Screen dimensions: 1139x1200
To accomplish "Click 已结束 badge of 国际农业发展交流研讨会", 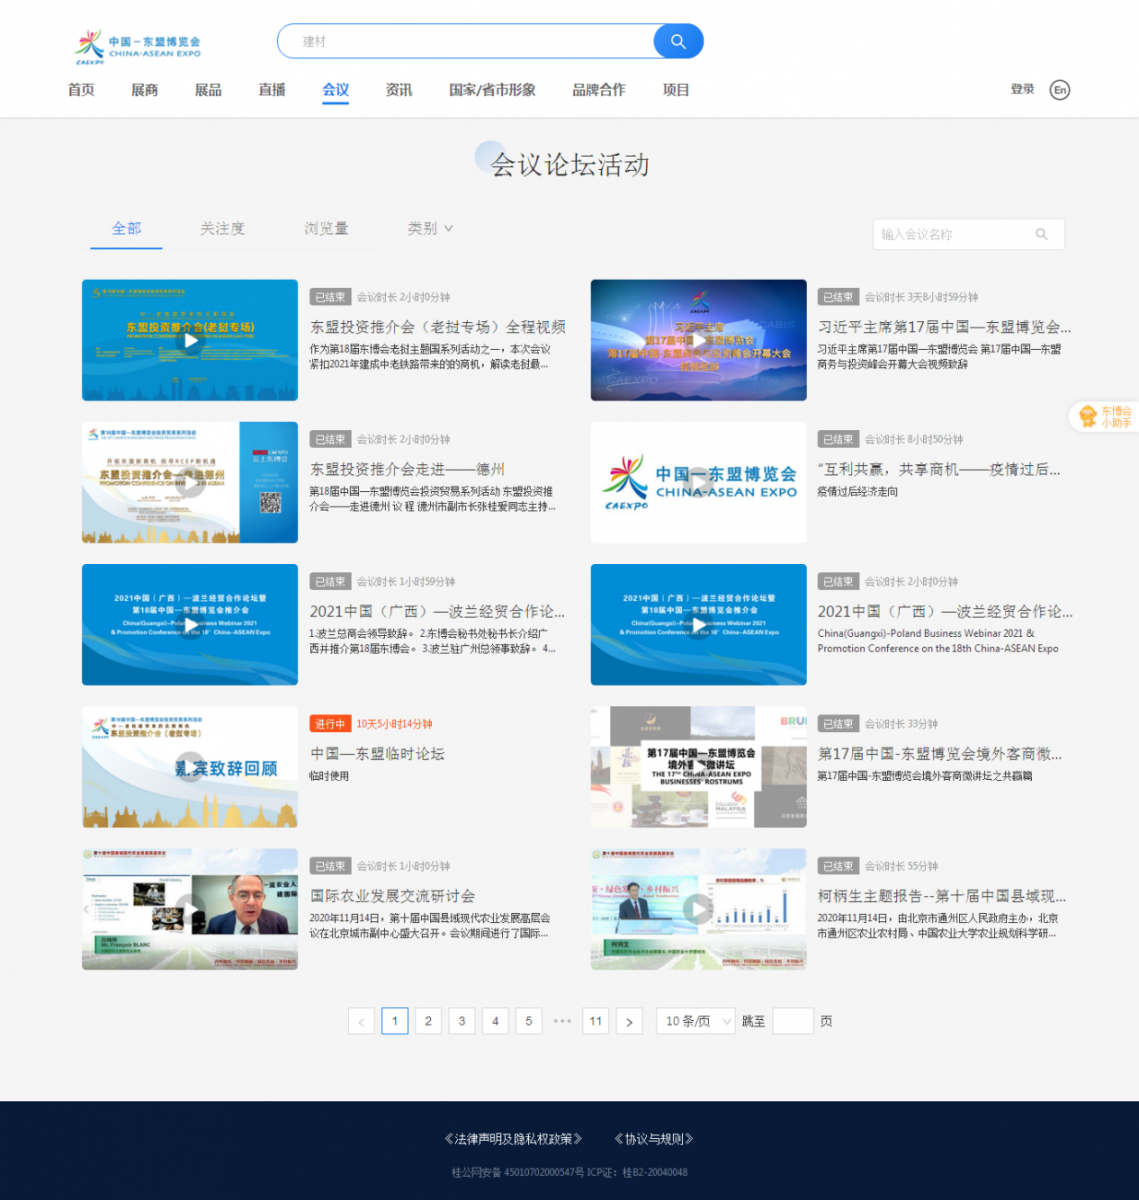I will 330,866.
